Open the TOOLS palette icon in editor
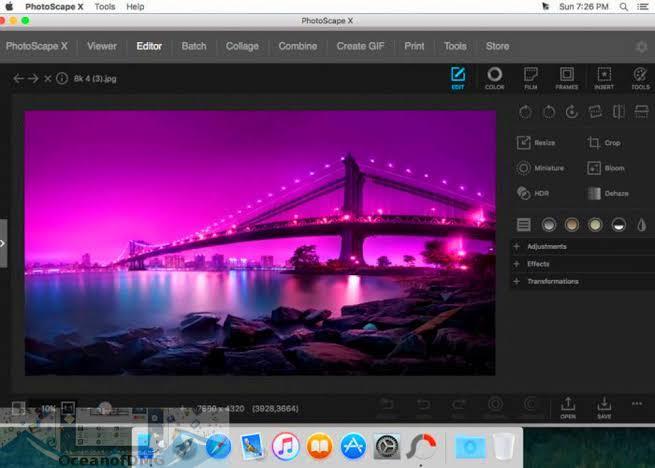Viewport: 655px width, 468px height. pos(640,78)
